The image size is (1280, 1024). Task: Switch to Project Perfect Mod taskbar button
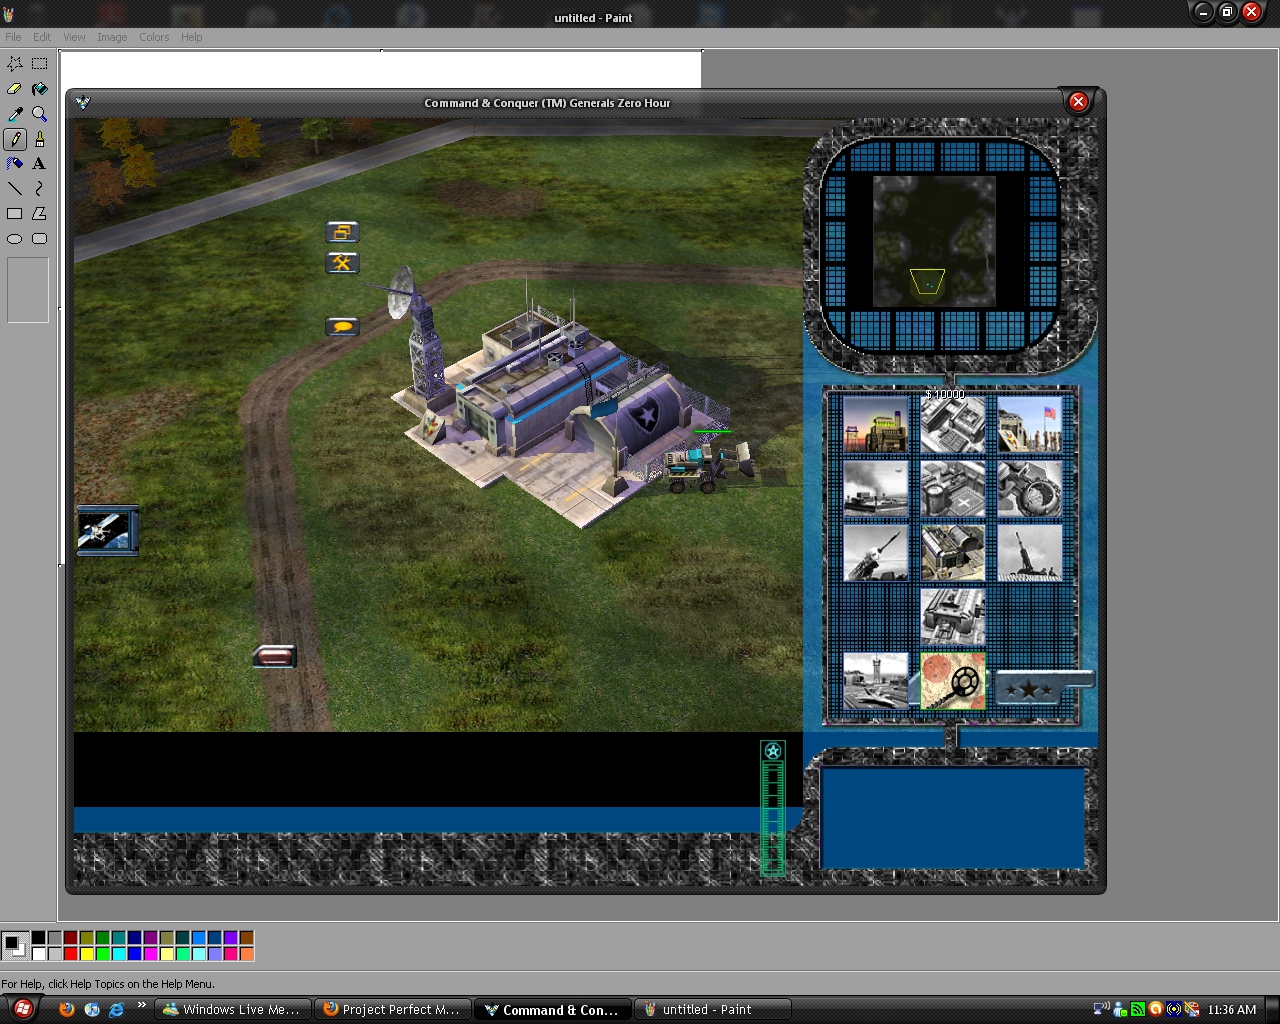pyautogui.click(x=393, y=1010)
